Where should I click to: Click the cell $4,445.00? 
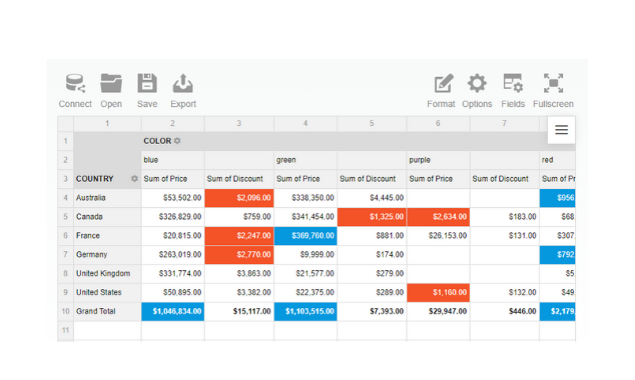pos(372,198)
